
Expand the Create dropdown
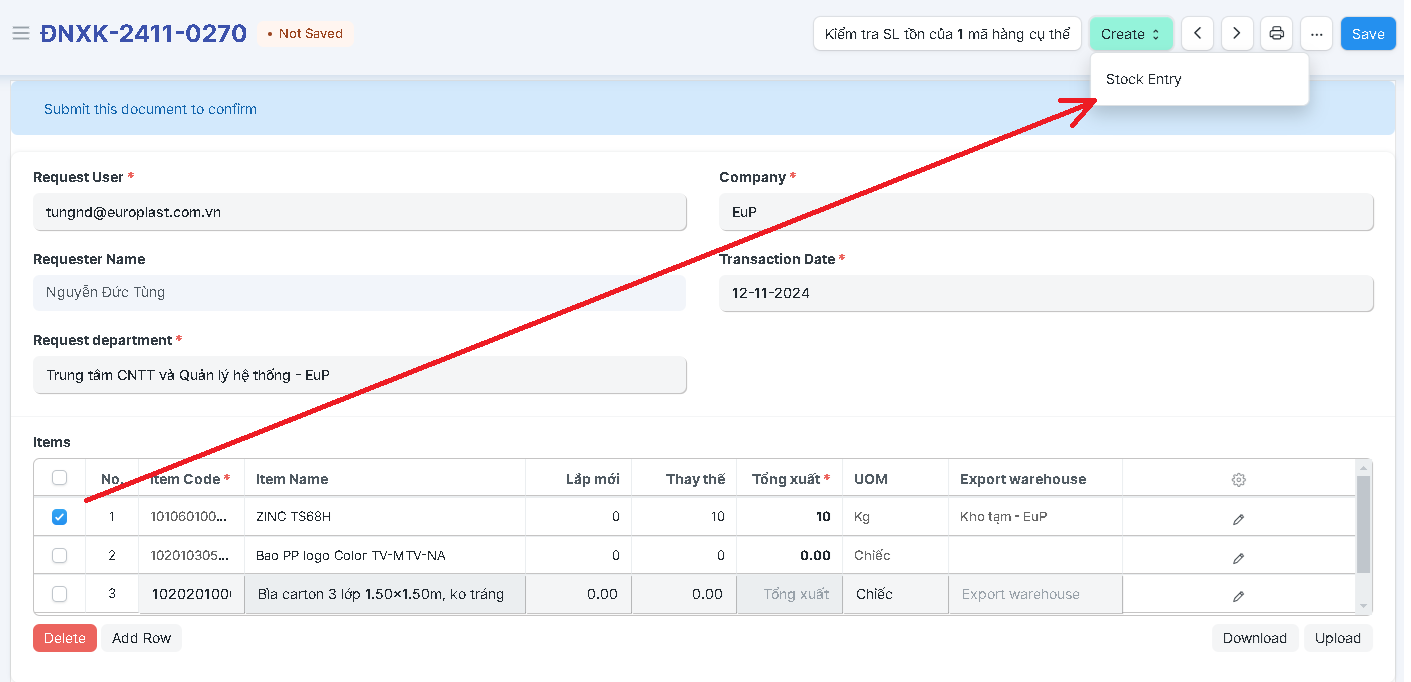click(x=1130, y=34)
